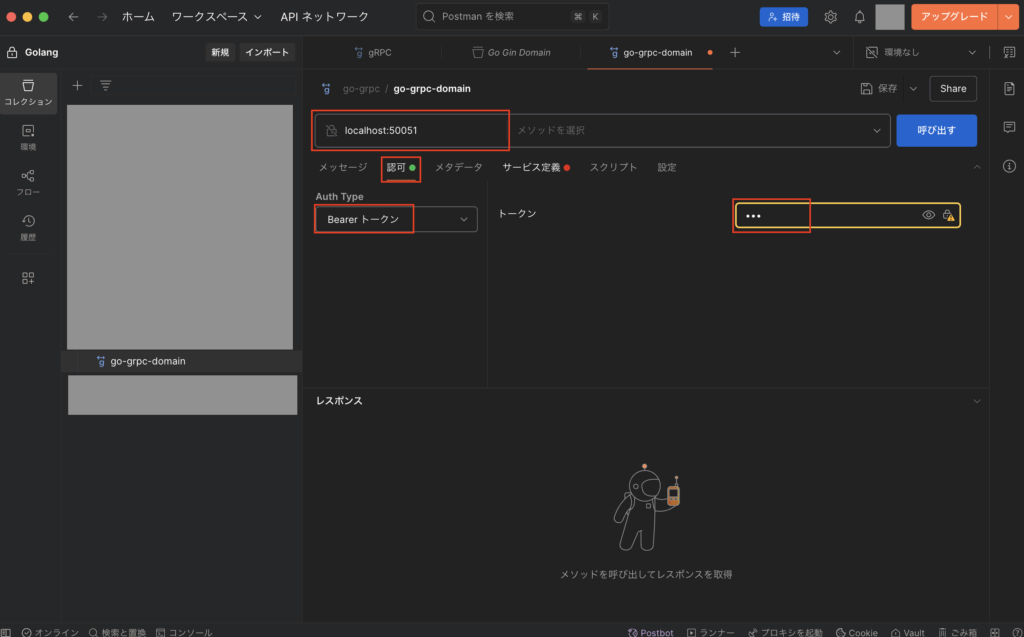Click the unsecured lock icon beside localhost:50051
Screen dimensions: 1024x637
(332, 131)
